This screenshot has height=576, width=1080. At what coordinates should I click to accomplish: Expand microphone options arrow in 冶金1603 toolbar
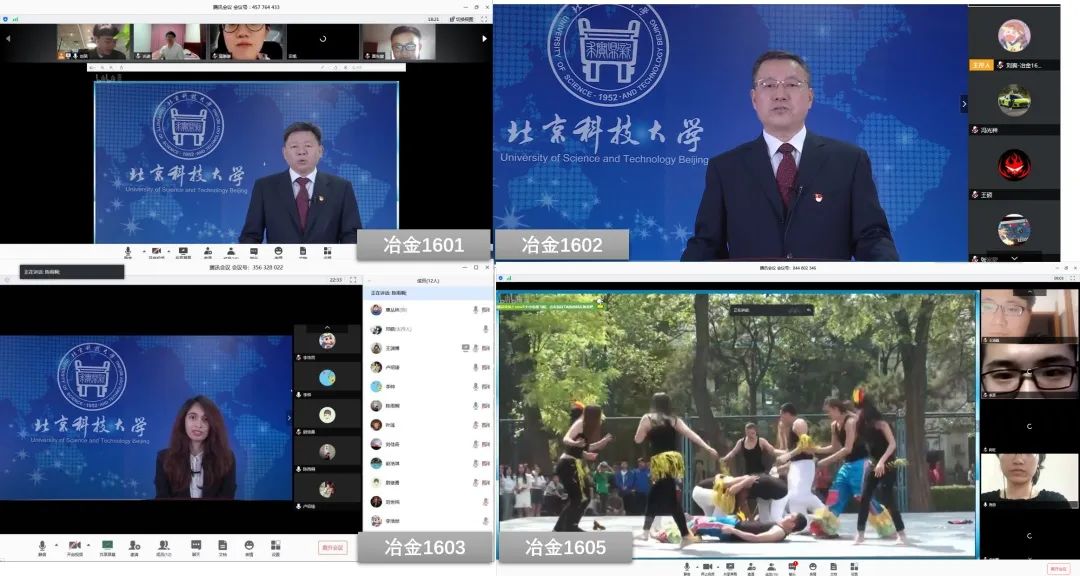(x=55, y=545)
